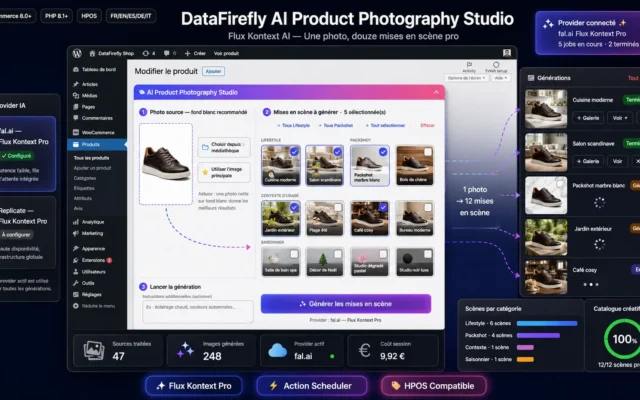Click Choisir depuis médiathèque button
The width and height of the screenshot is (640, 400).
pyautogui.click(x=224, y=147)
